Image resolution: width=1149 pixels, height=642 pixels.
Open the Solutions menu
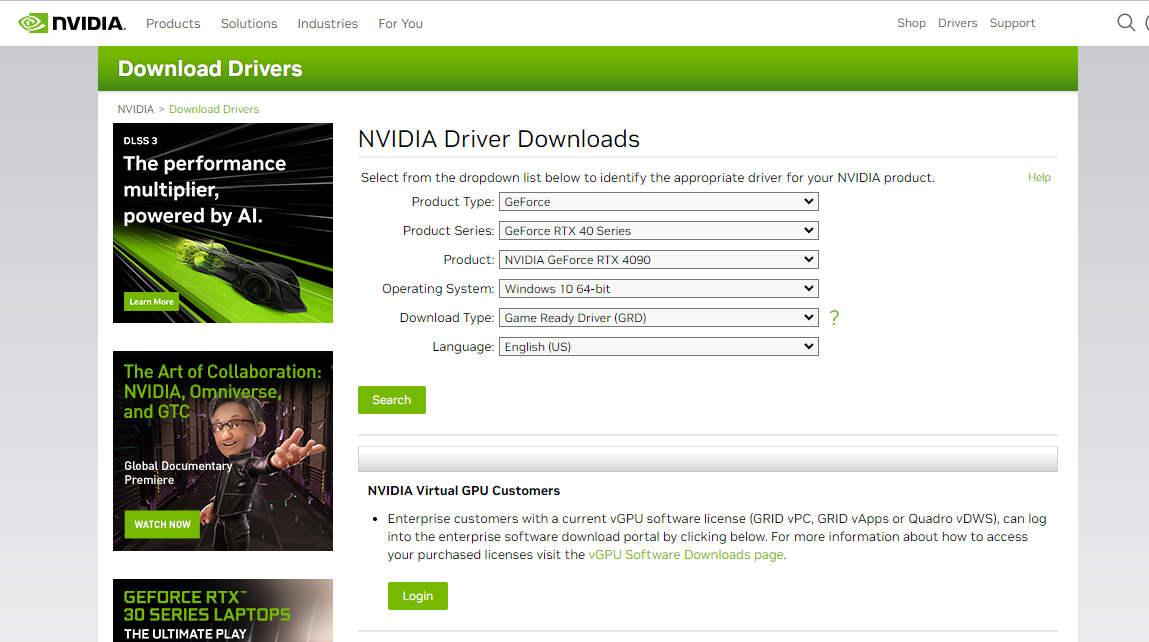point(249,23)
